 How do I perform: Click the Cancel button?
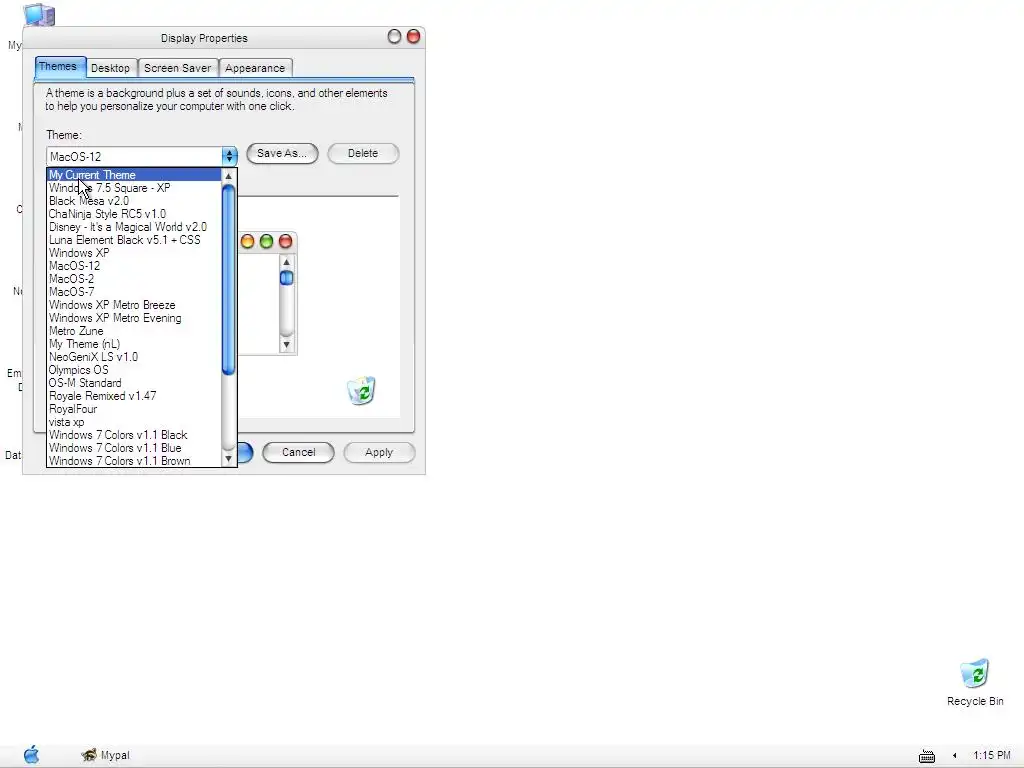[298, 453]
